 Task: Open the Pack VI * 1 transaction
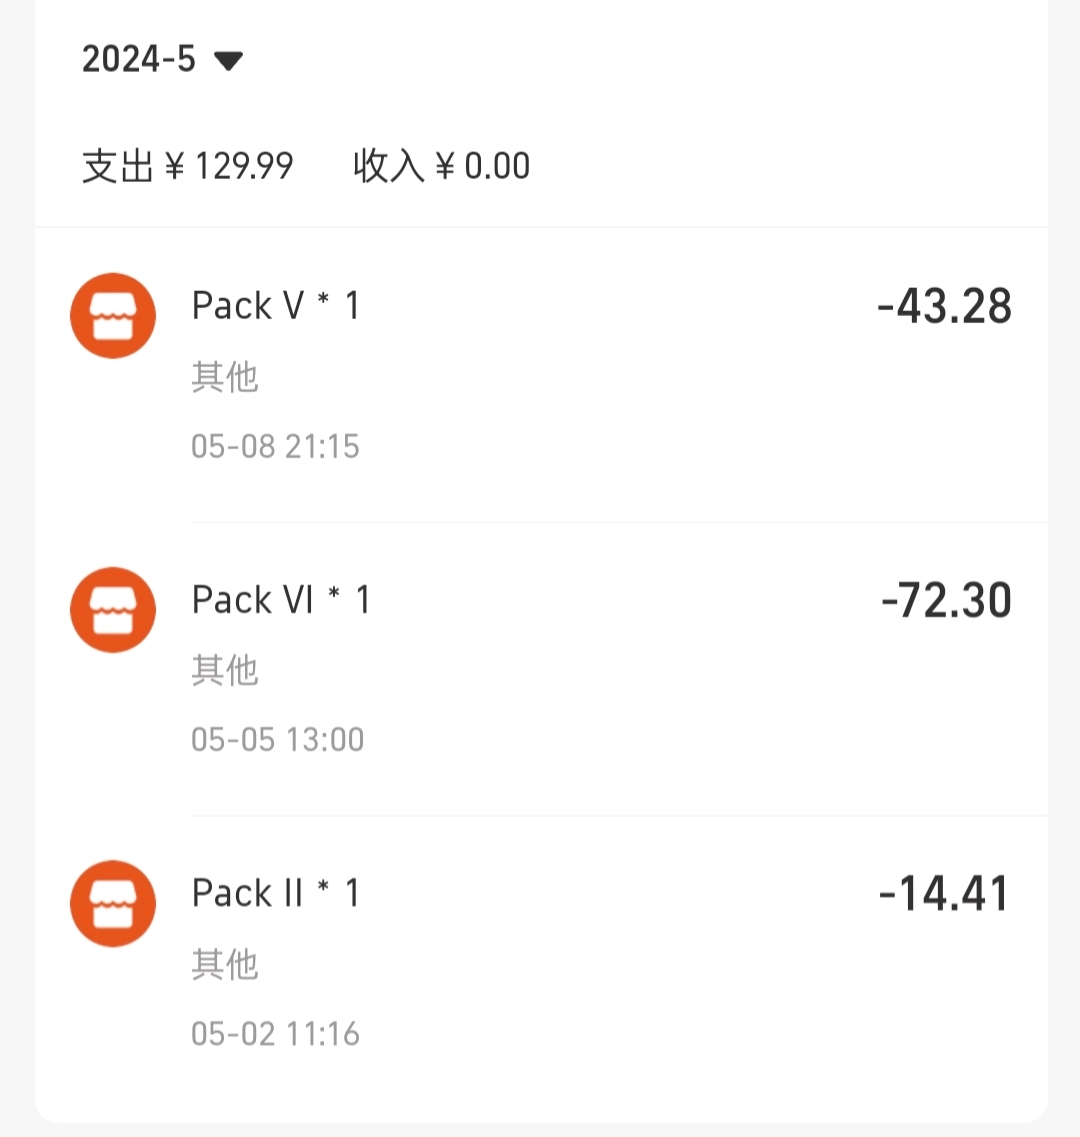541,669
